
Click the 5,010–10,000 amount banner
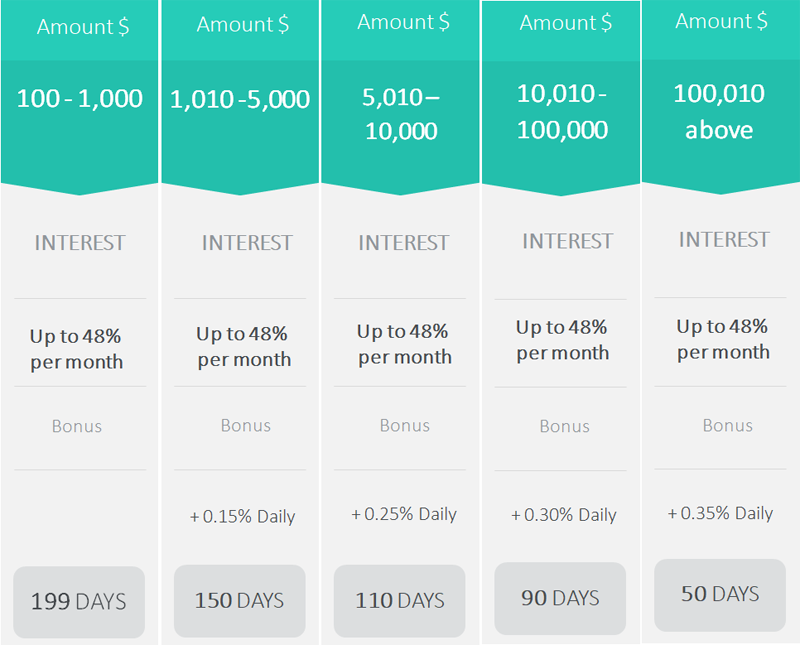pyautogui.click(x=401, y=114)
